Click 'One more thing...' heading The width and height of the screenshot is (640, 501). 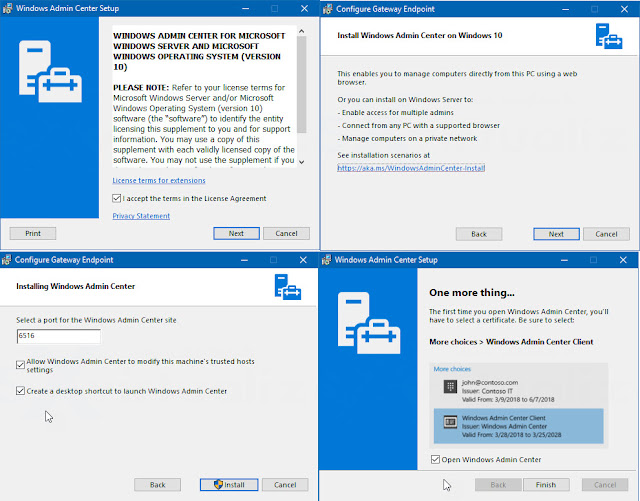tap(472, 293)
